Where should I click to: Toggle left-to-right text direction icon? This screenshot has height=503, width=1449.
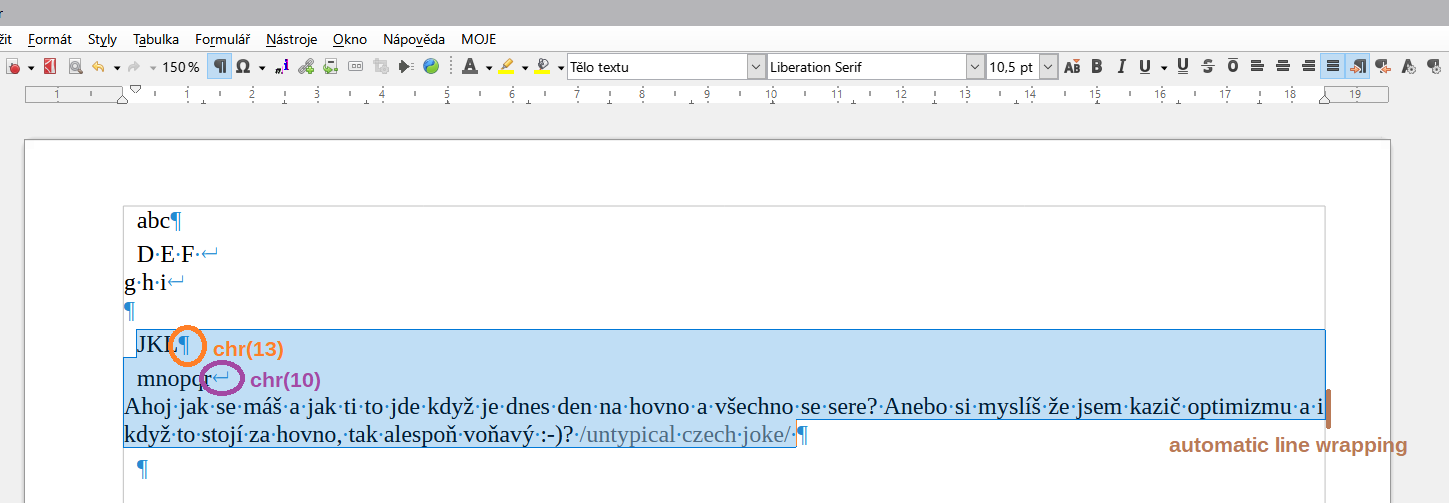[x=1357, y=67]
